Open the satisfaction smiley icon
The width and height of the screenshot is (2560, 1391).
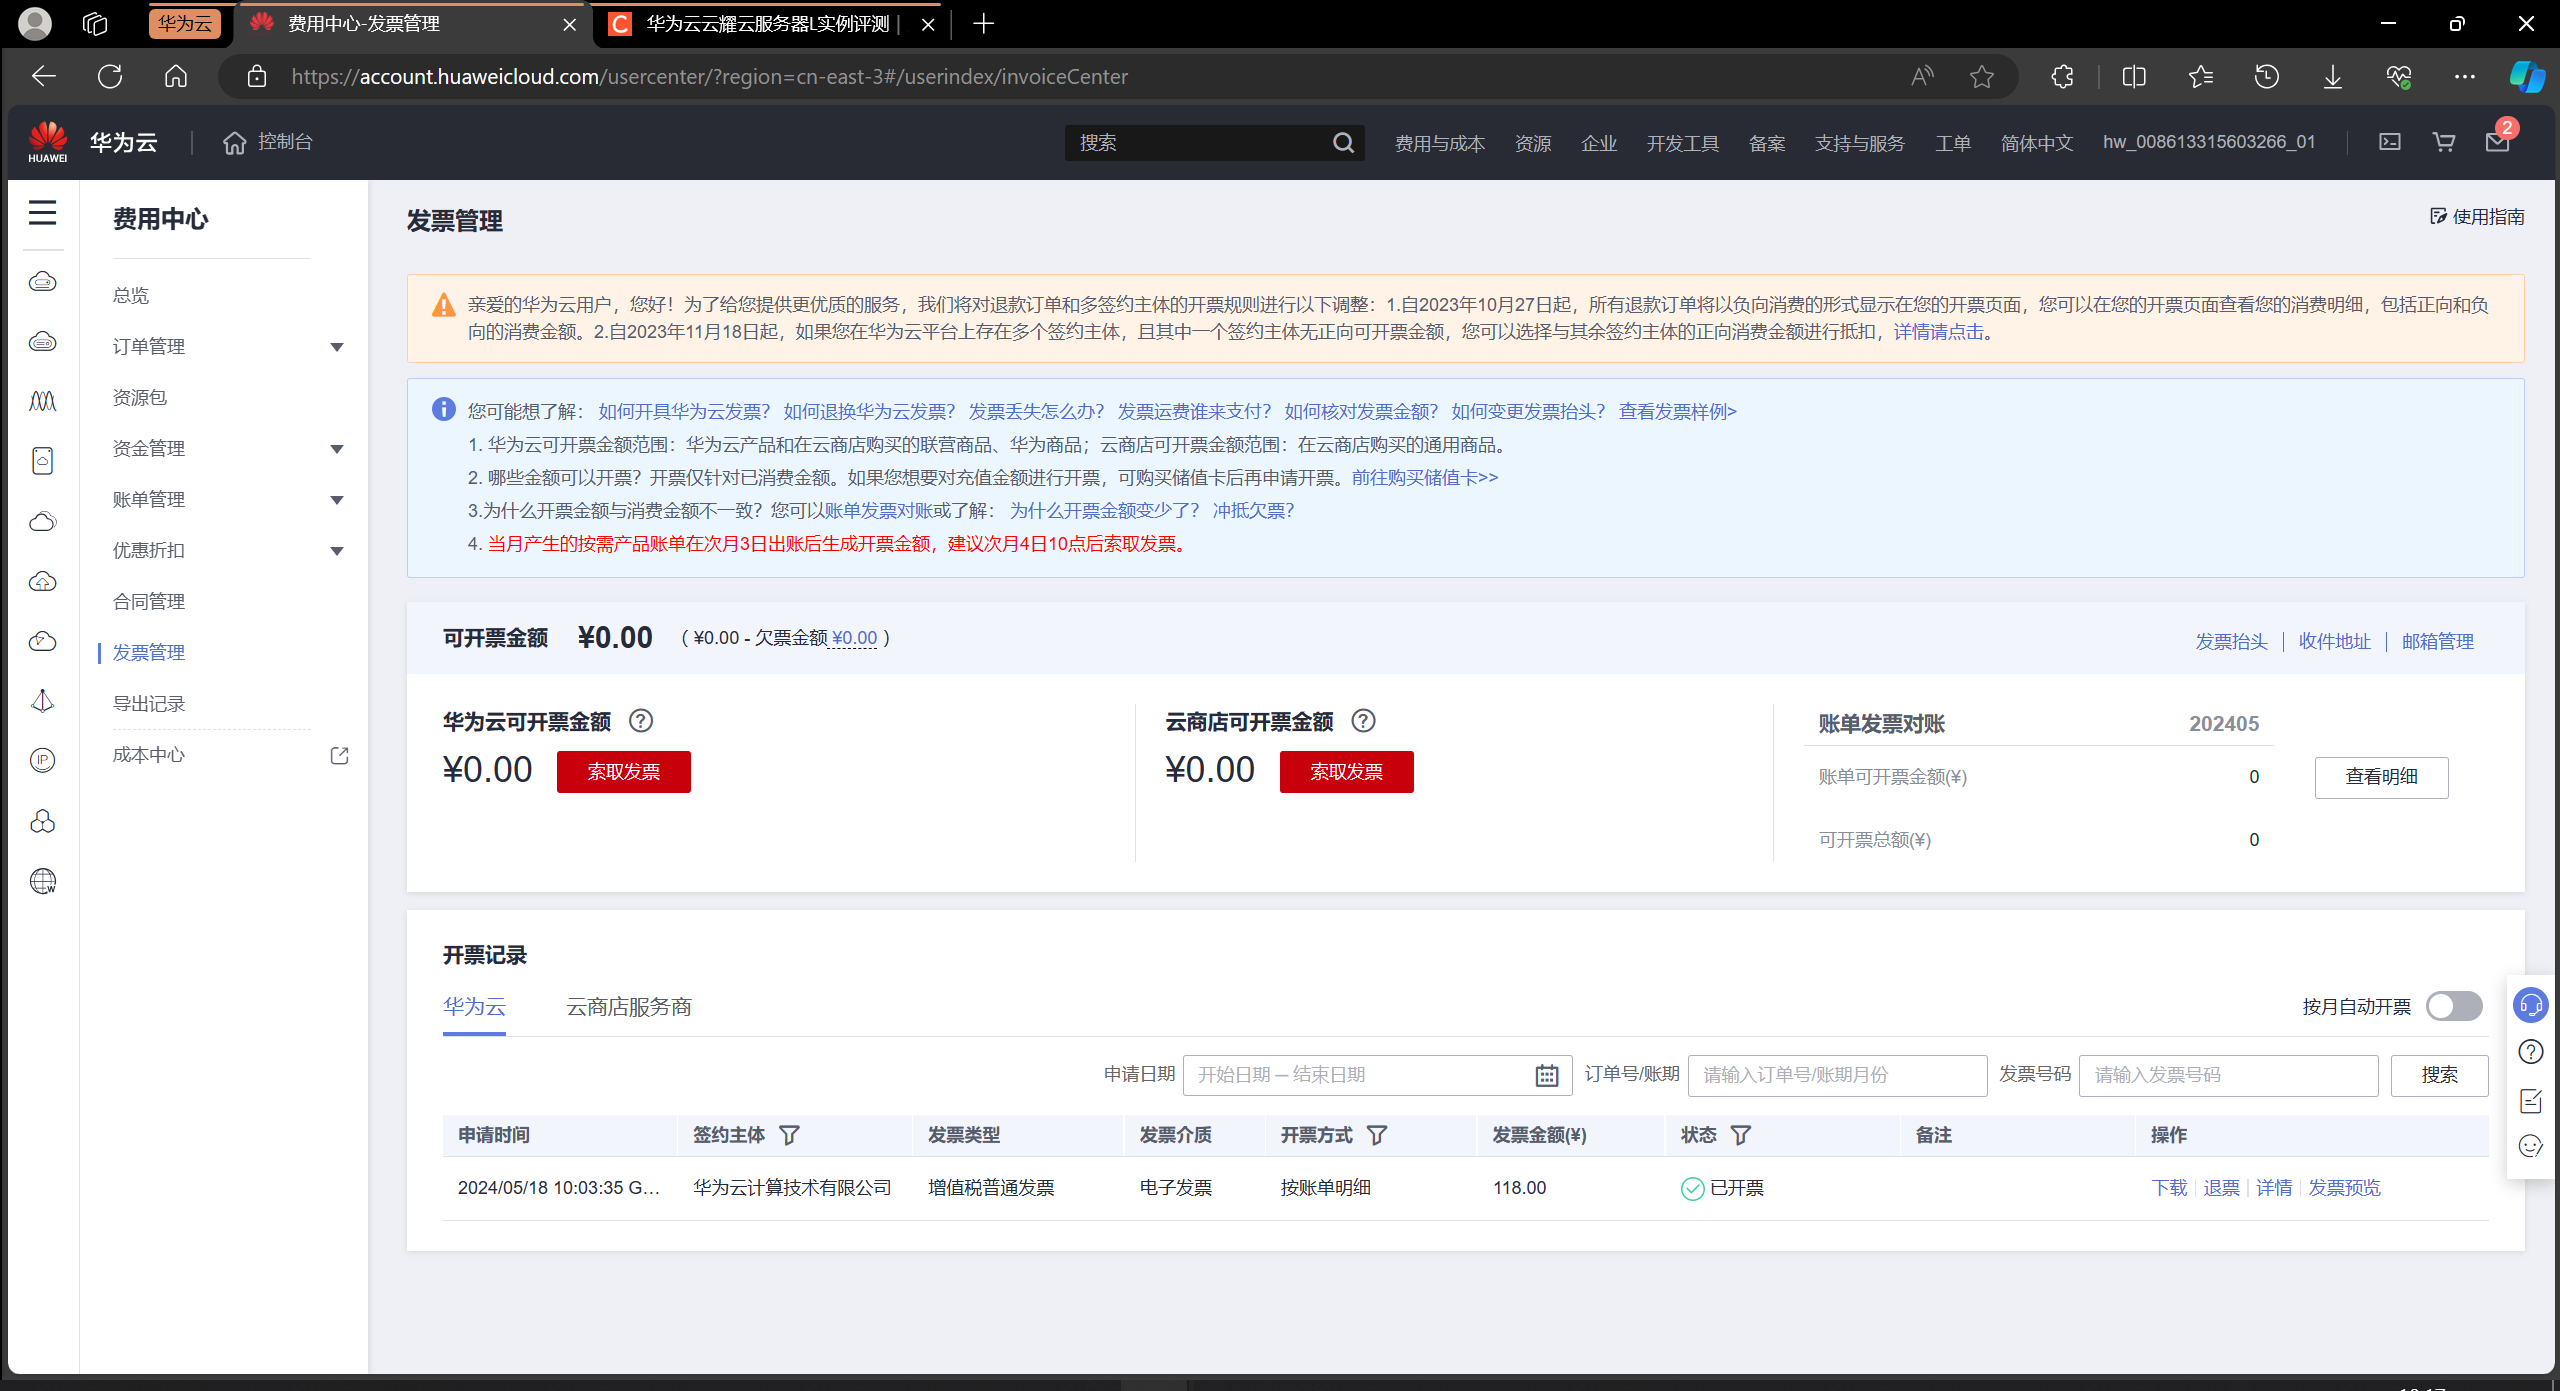[x=2531, y=1146]
